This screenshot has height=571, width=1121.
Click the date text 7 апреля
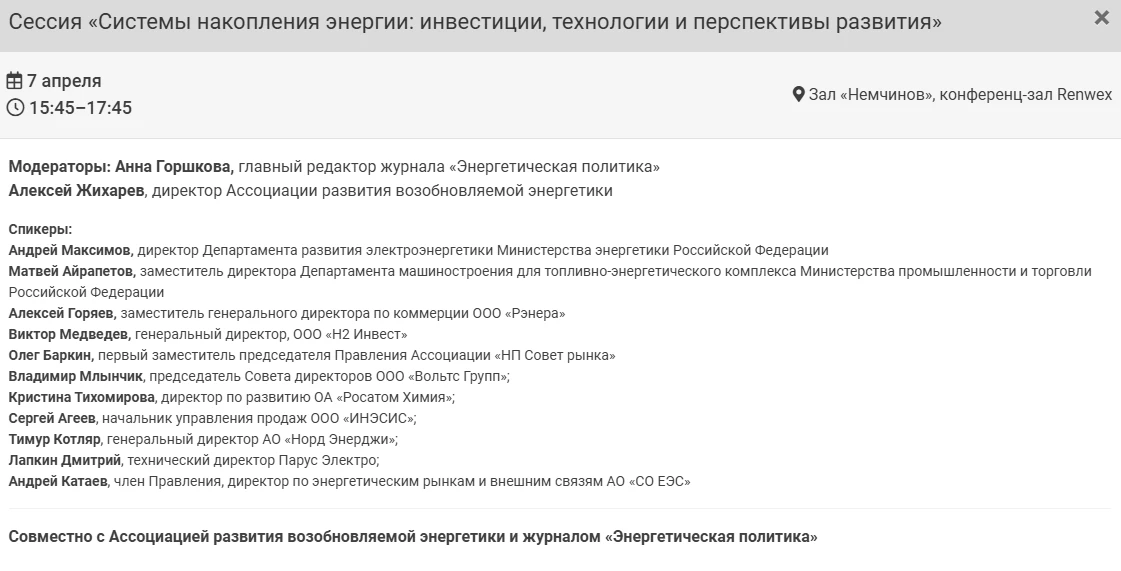pyautogui.click(x=64, y=81)
